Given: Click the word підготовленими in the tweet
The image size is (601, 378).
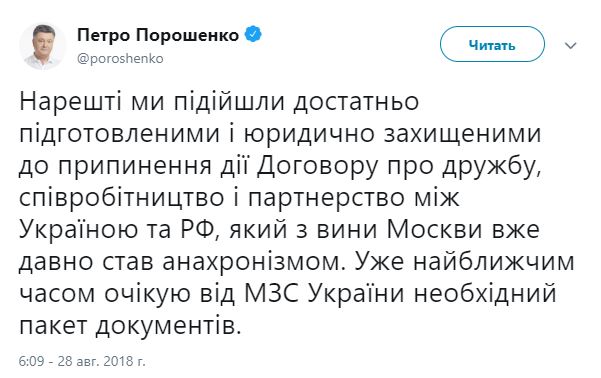Looking at the screenshot, I should pyautogui.click(x=120, y=135).
